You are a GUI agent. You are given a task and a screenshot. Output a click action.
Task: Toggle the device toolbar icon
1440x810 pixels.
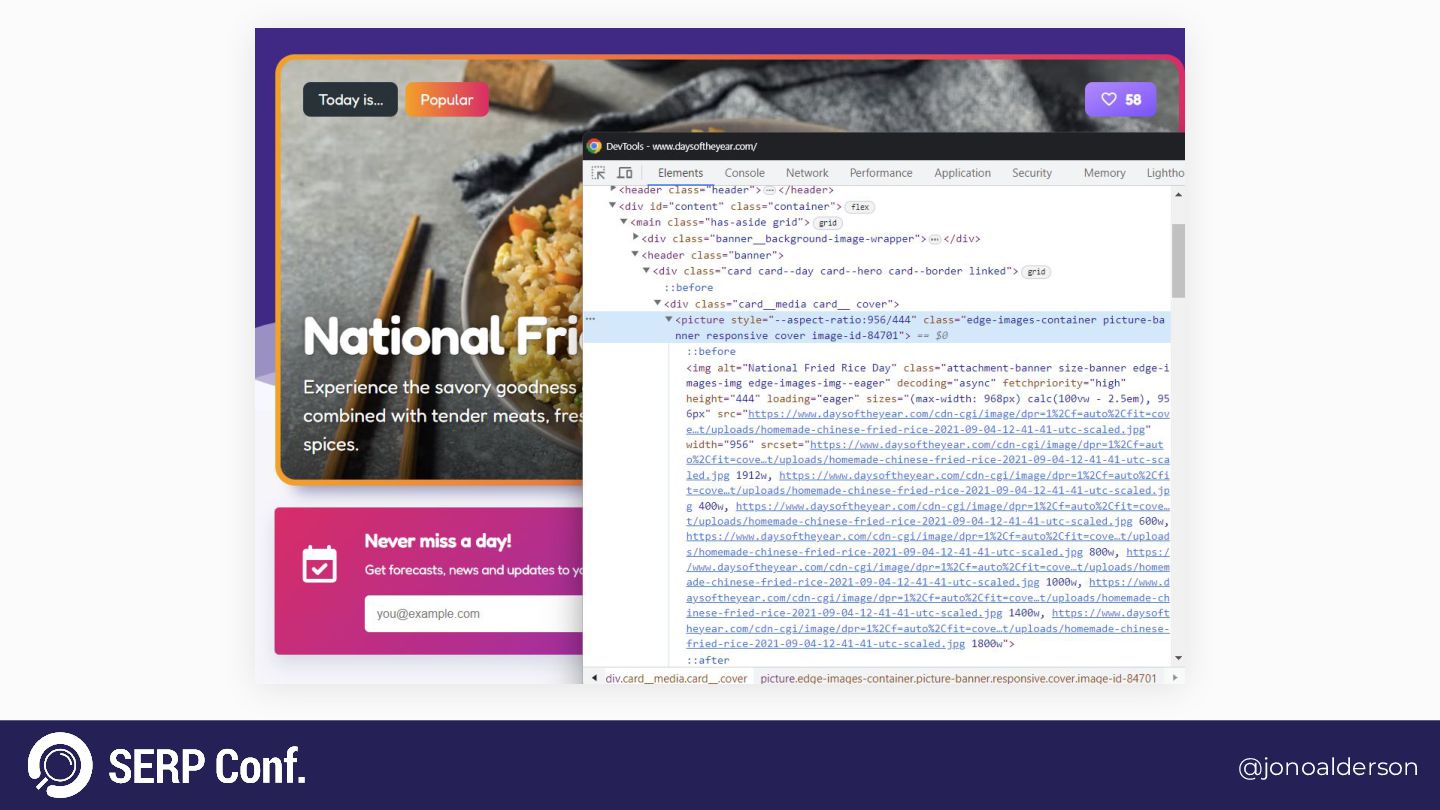624,173
